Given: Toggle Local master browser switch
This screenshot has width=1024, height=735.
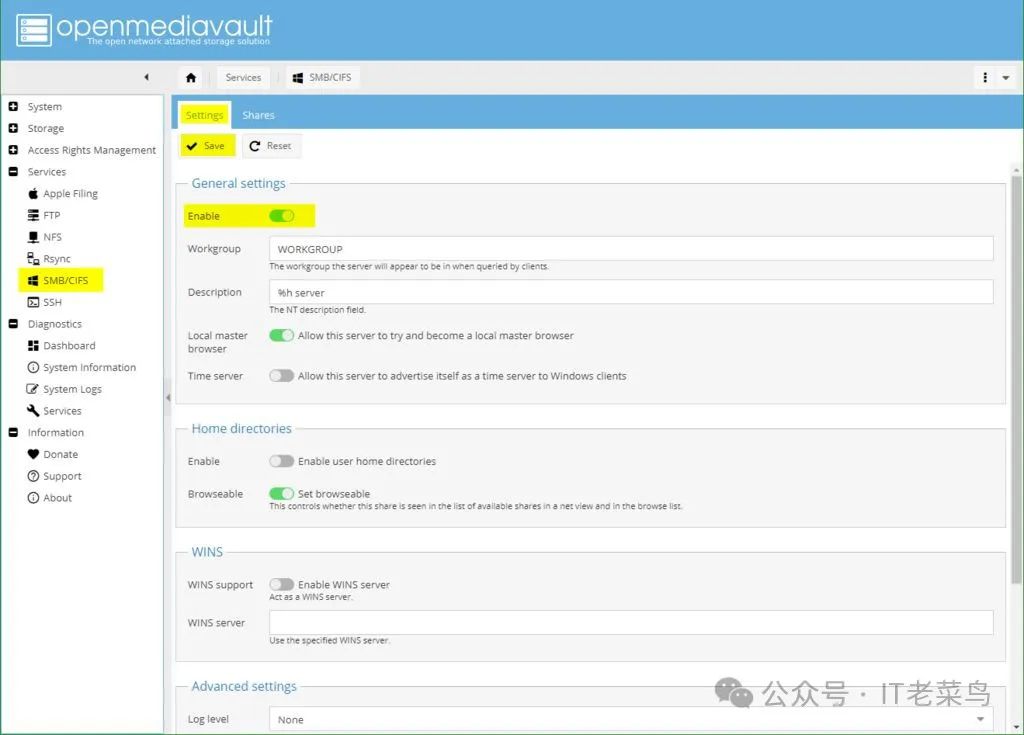Looking at the screenshot, I should click(x=281, y=335).
